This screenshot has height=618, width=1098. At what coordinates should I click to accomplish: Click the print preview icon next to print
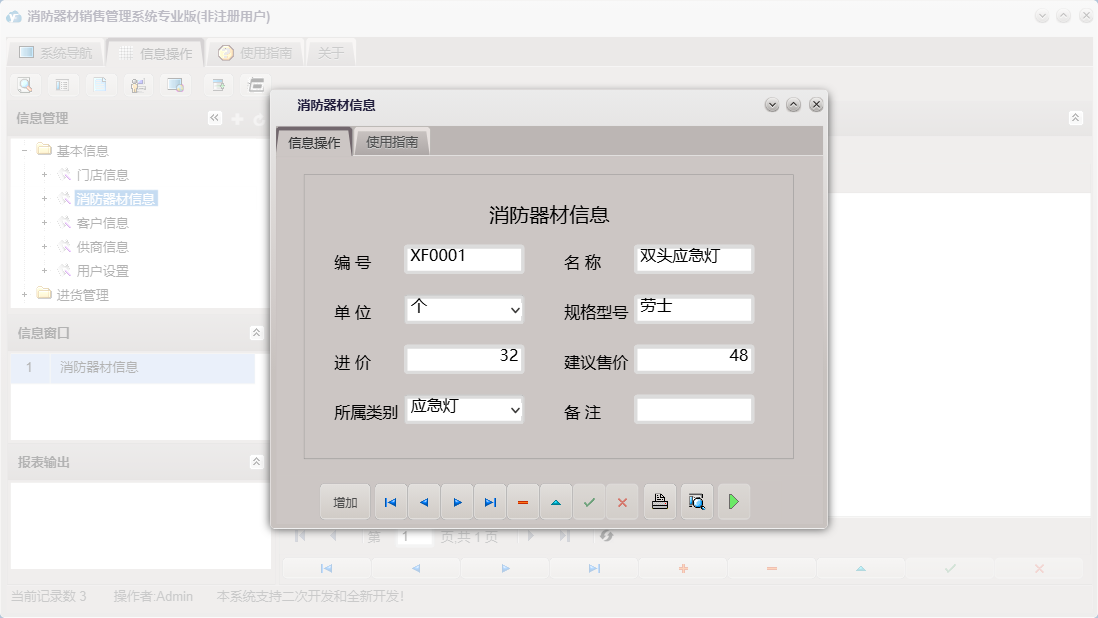point(696,501)
